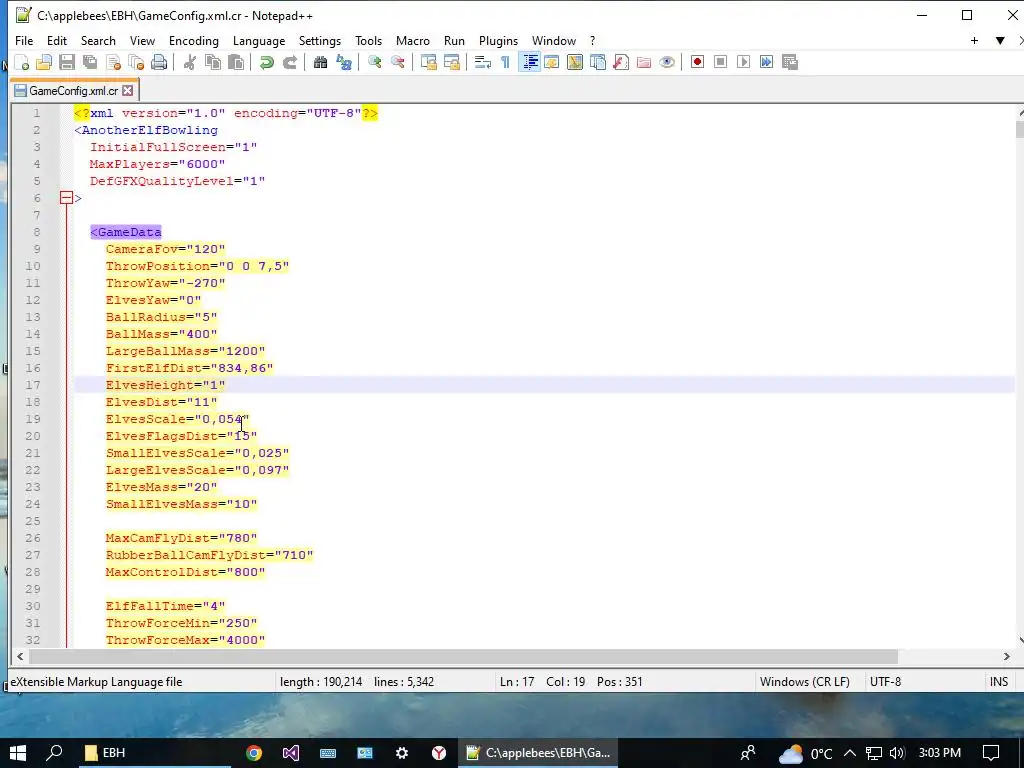
Task: Start macro recording with red dot
Action: [x=697, y=62]
